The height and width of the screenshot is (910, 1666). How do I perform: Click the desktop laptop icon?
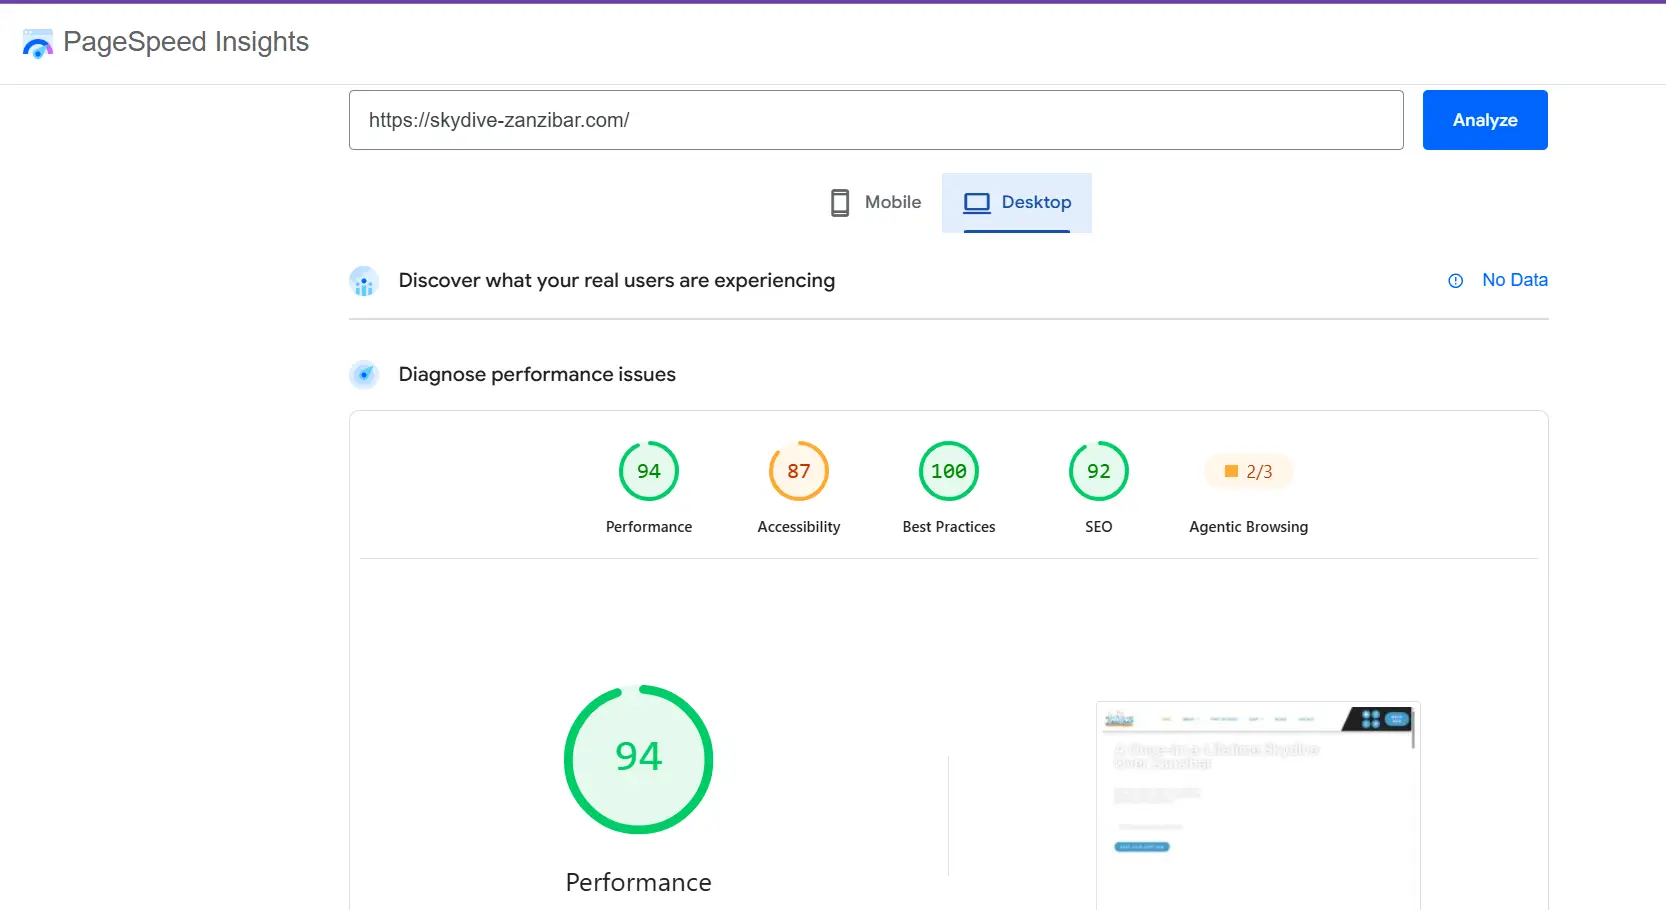[977, 203]
